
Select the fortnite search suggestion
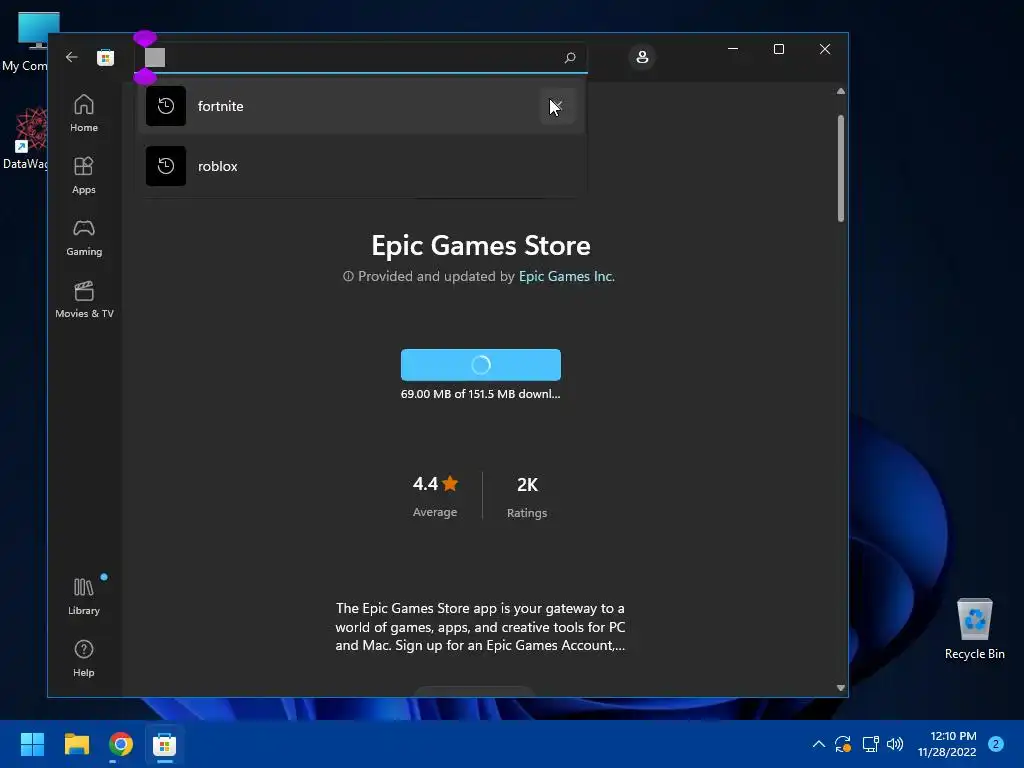(362, 106)
